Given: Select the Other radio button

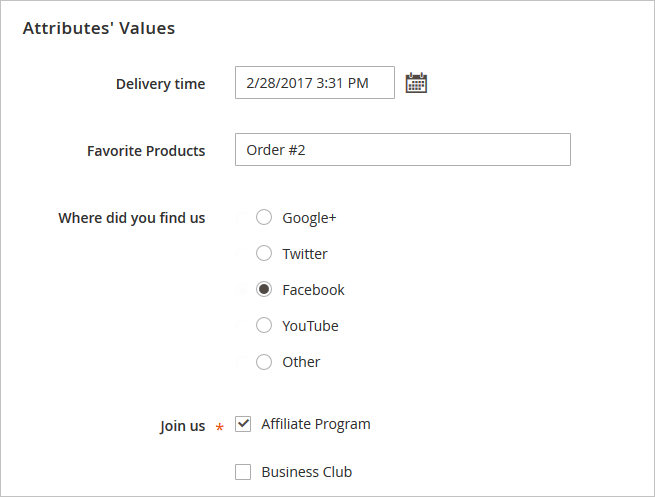Looking at the screenshot, I should click(264, 362).
